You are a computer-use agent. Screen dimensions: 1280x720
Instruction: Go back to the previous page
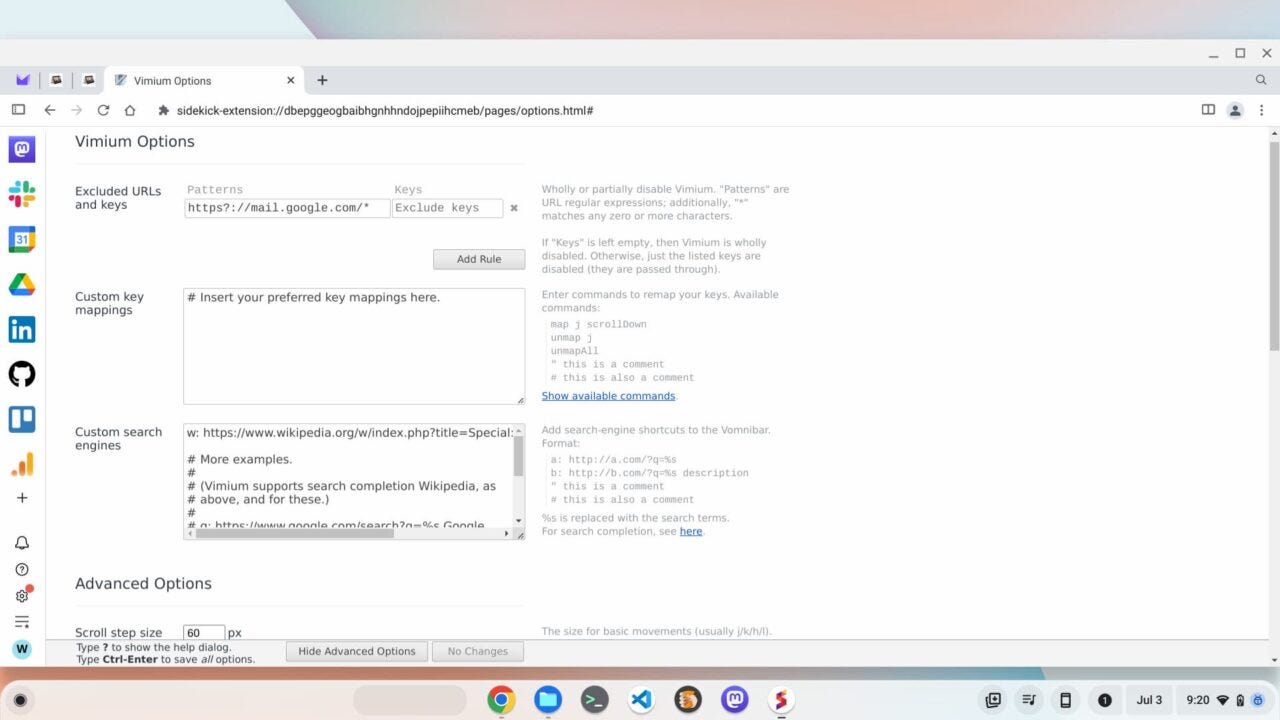pos(50,110)
